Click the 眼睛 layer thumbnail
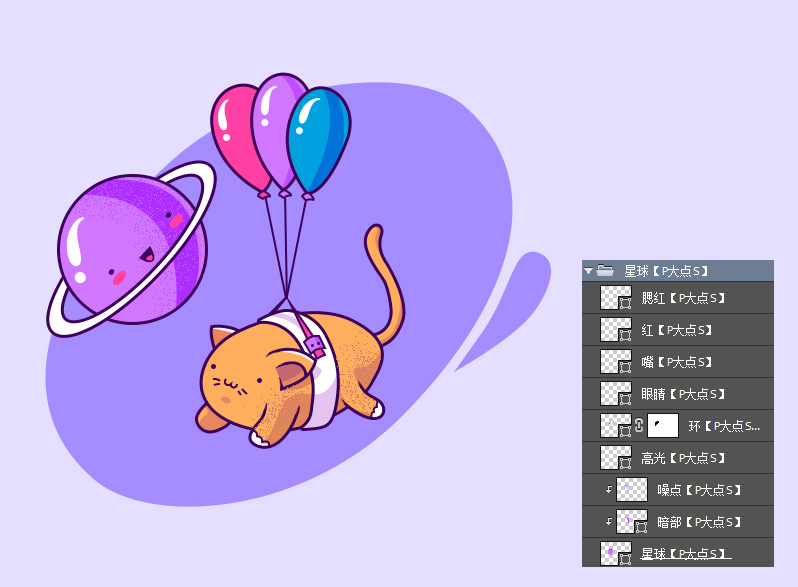The width and height of the screenshot is (798, 587). (x=615, y=394)
